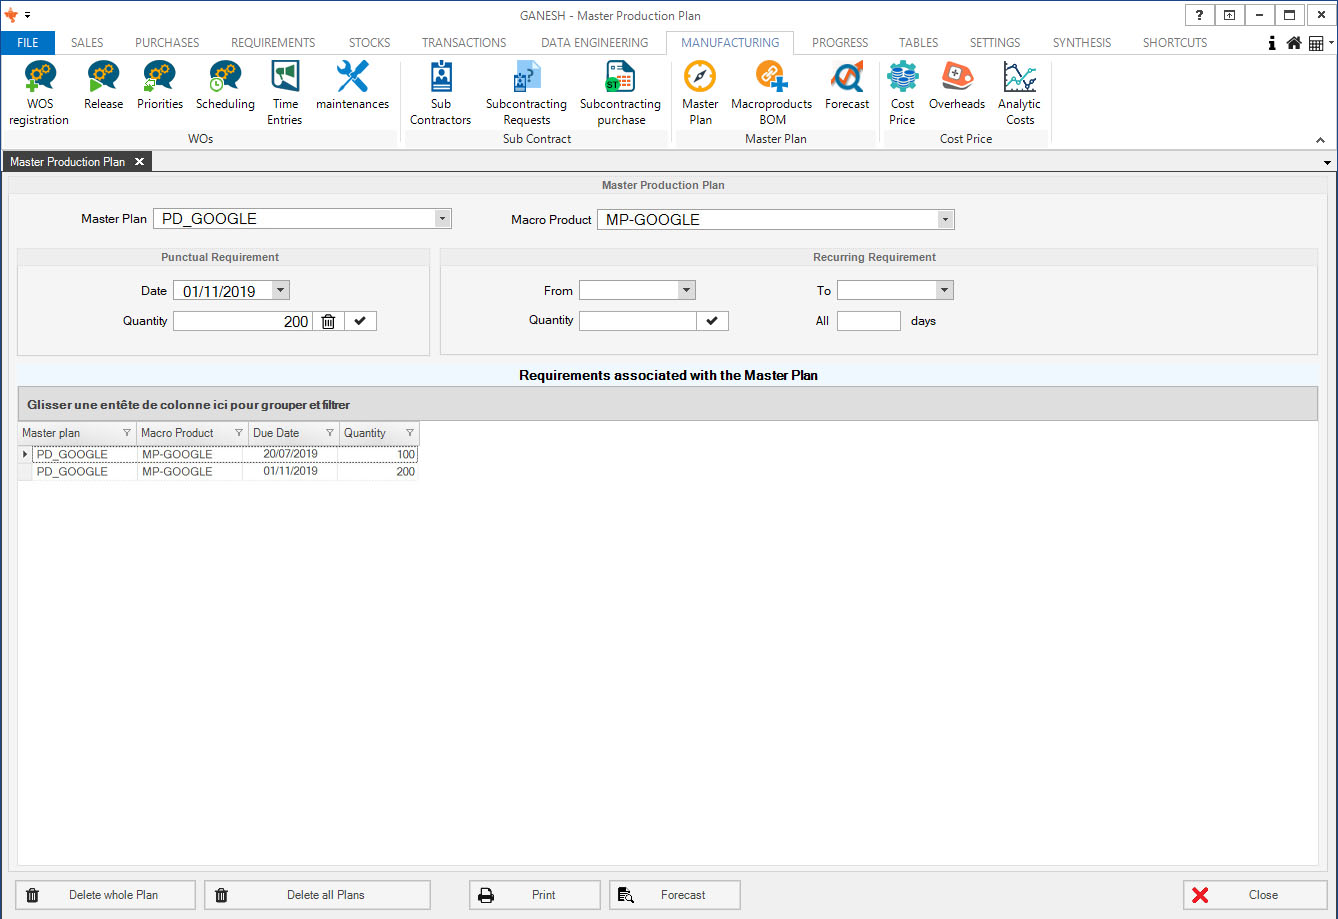Click the All days input field
Viewport: 1338px width, 919px height.
point(868,321)
